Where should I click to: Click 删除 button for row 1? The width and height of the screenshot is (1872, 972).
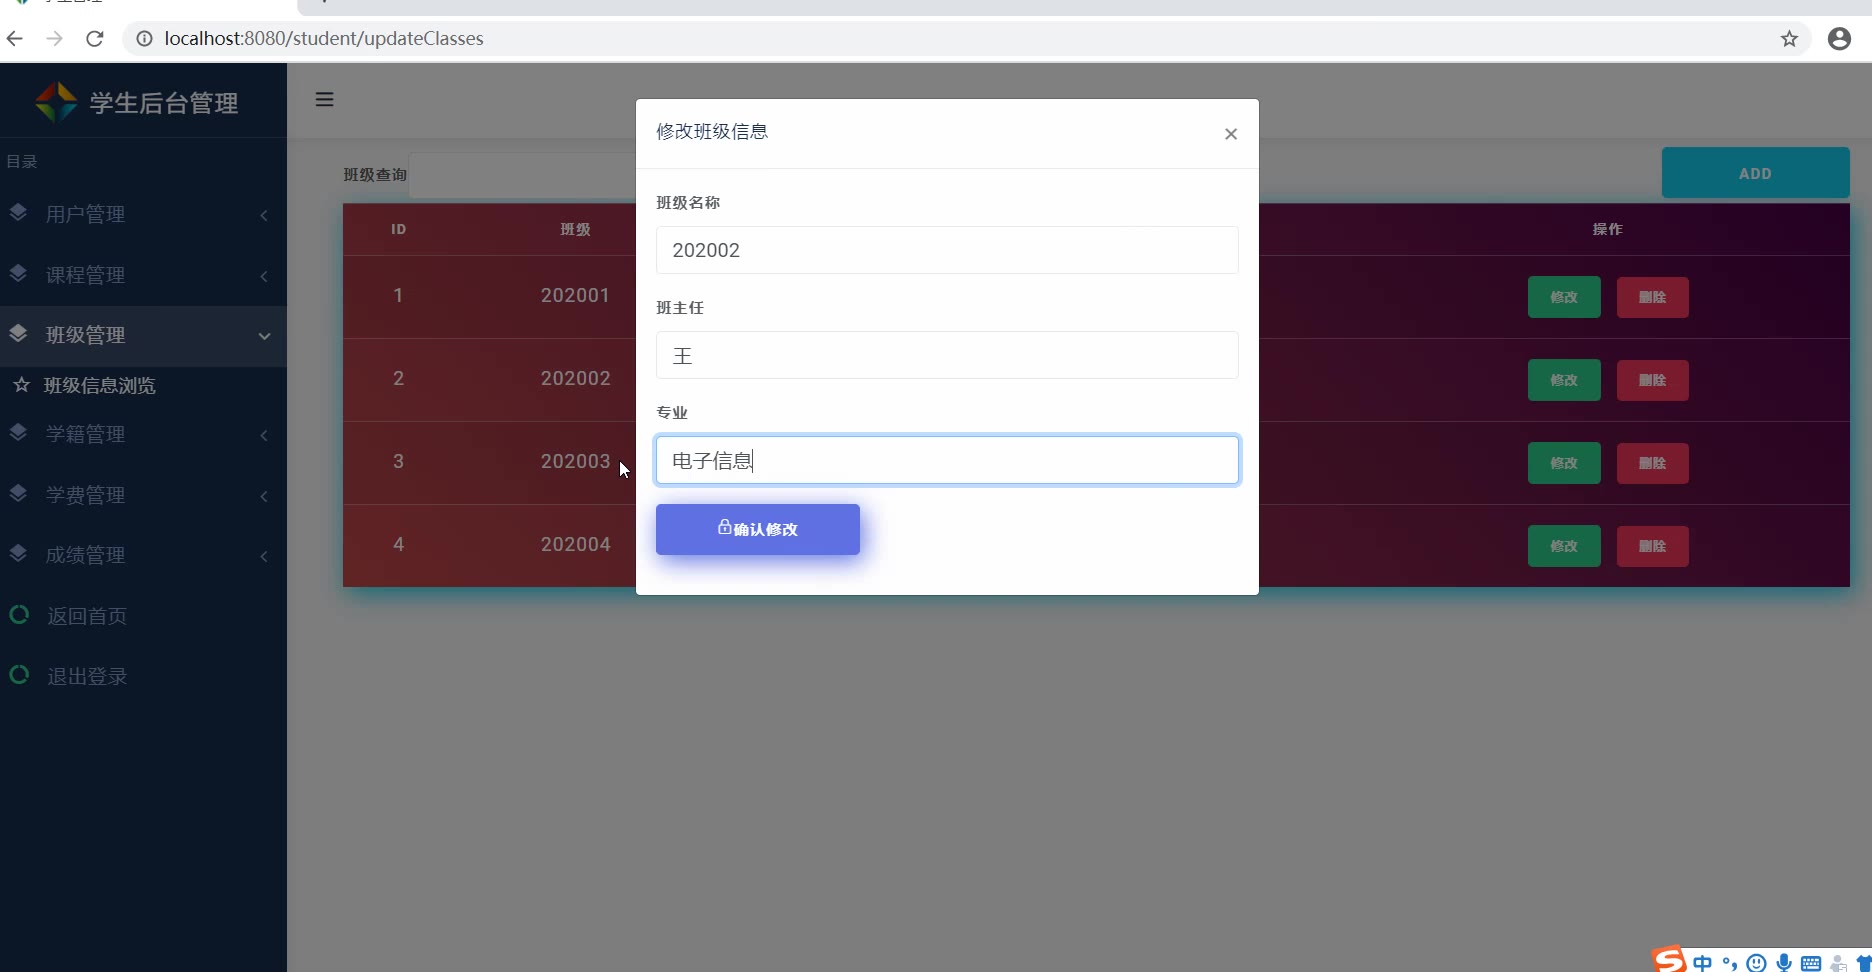[1652, 297]
